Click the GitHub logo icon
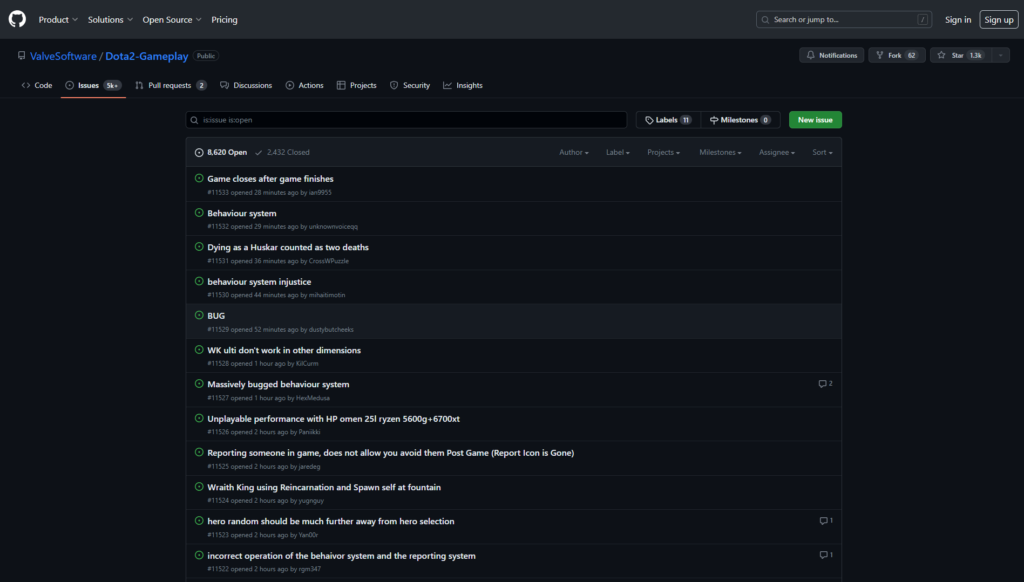Viewport: 1024px width, 582px height. 17,19
